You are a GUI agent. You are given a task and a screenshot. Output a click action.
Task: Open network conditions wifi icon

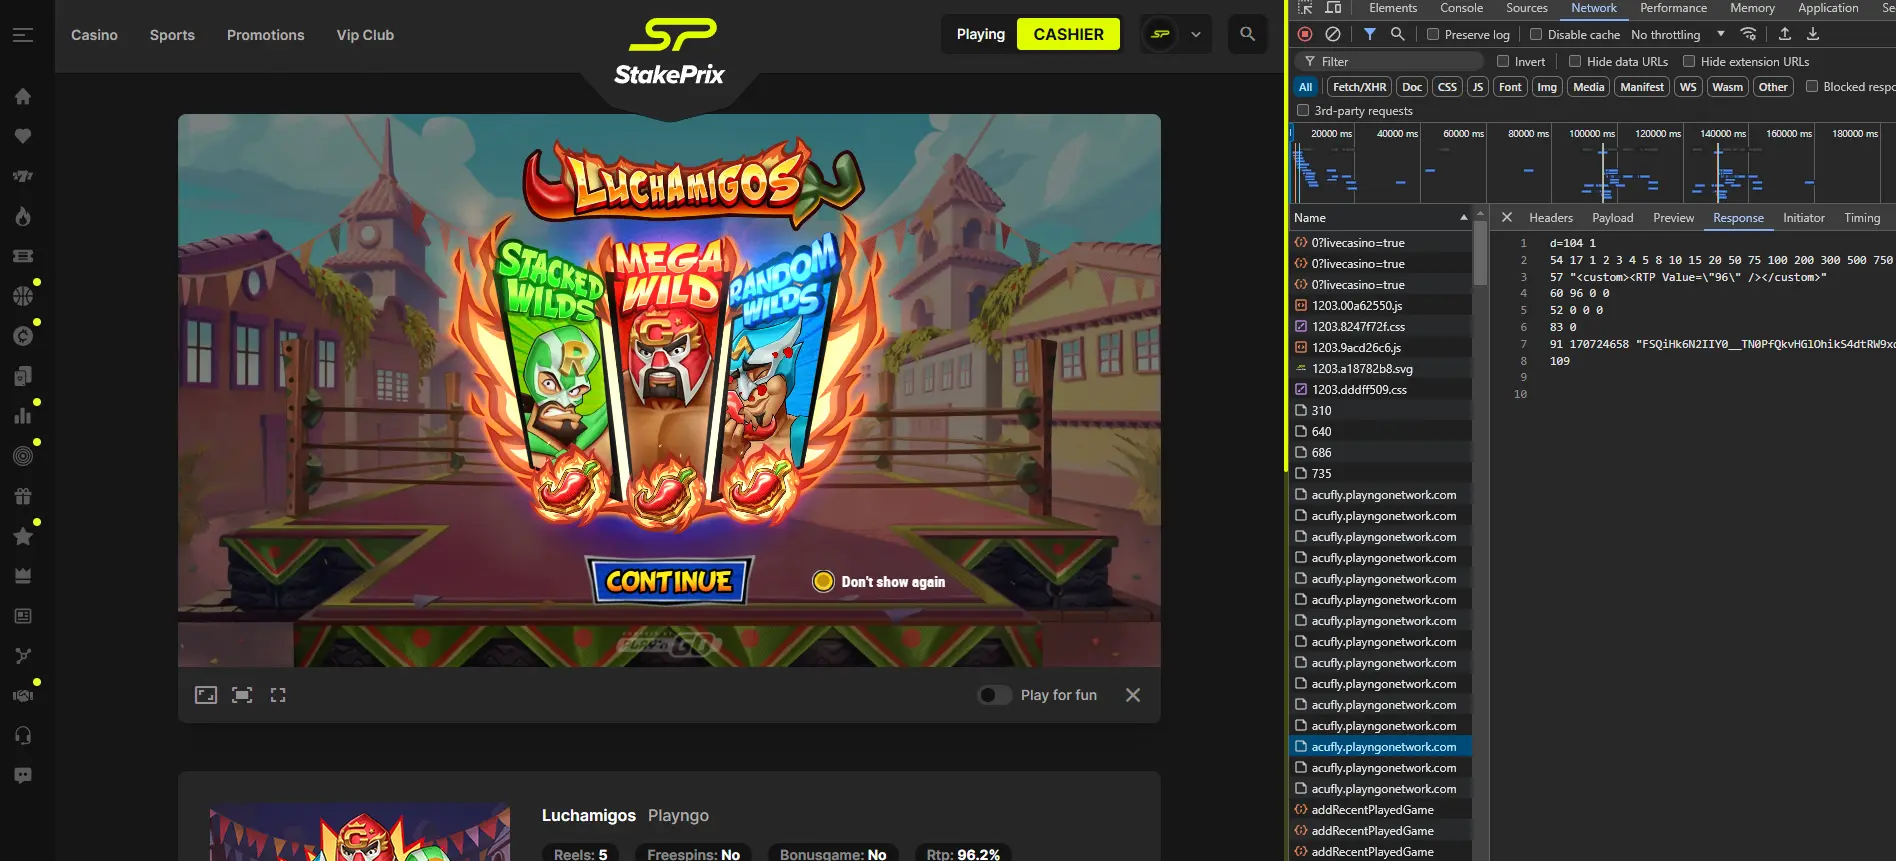click(1748, 34)
